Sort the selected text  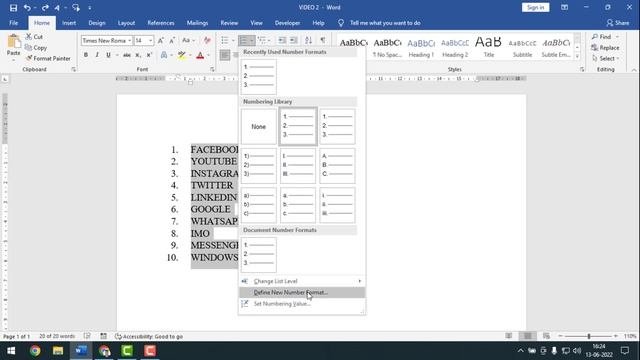pyautogui.click(x=309, y=40)
